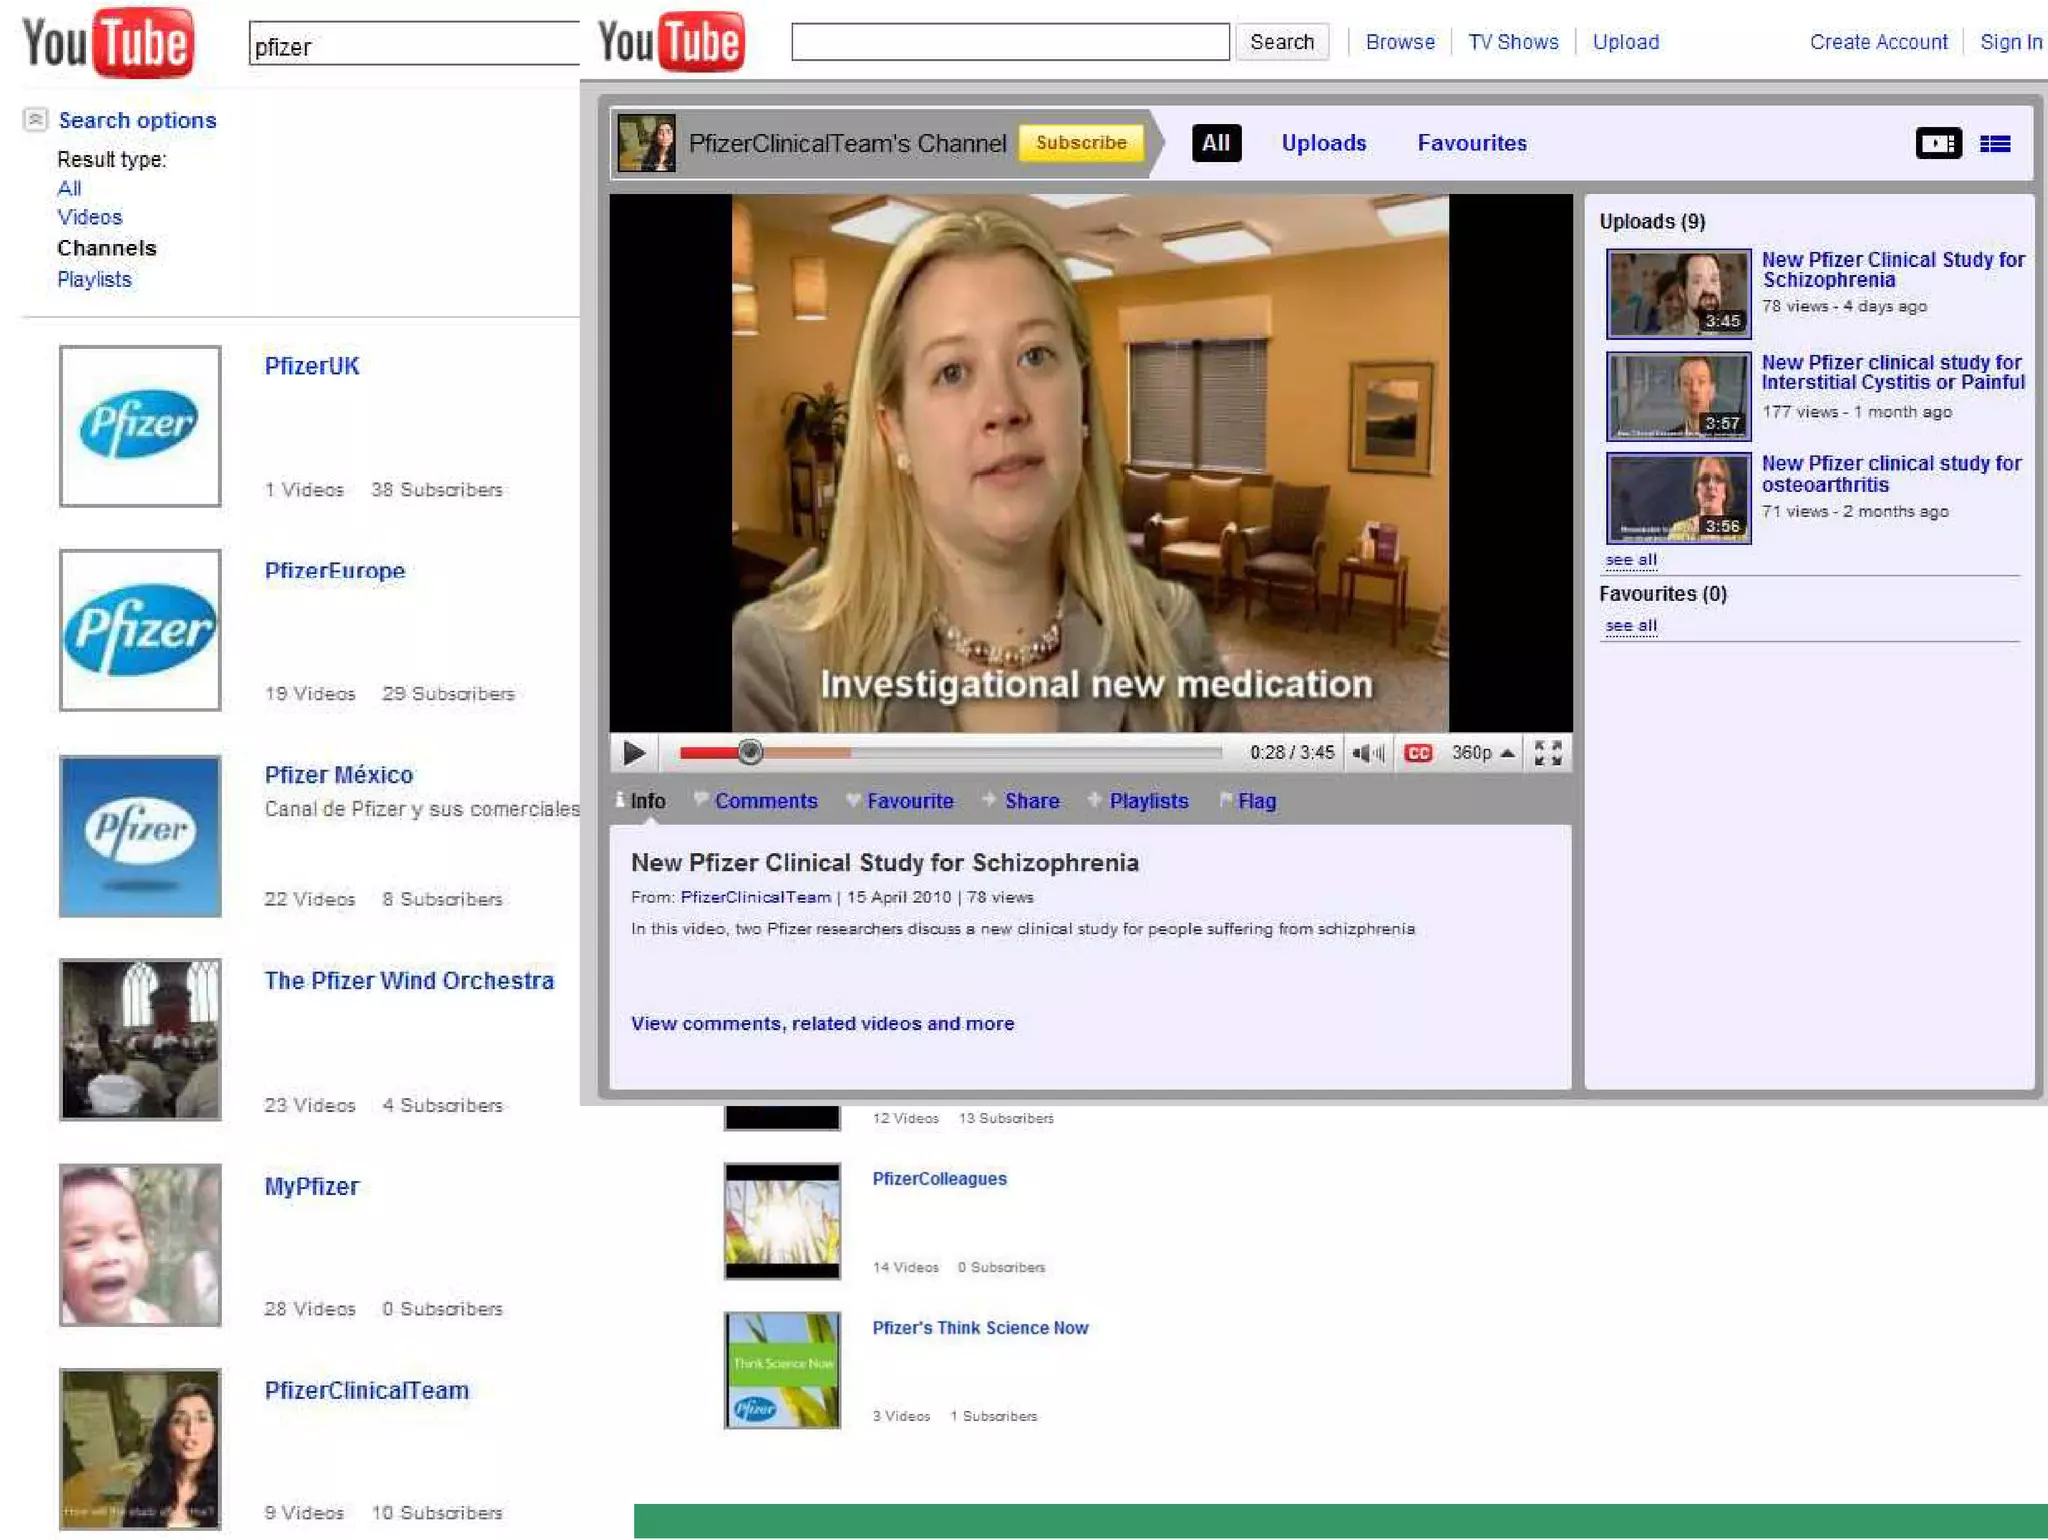Image resolution: width=2048 pixels, height=1540 pixels.
Task: Open the PfizerUK channel link
Action: (x=311, y=366)
